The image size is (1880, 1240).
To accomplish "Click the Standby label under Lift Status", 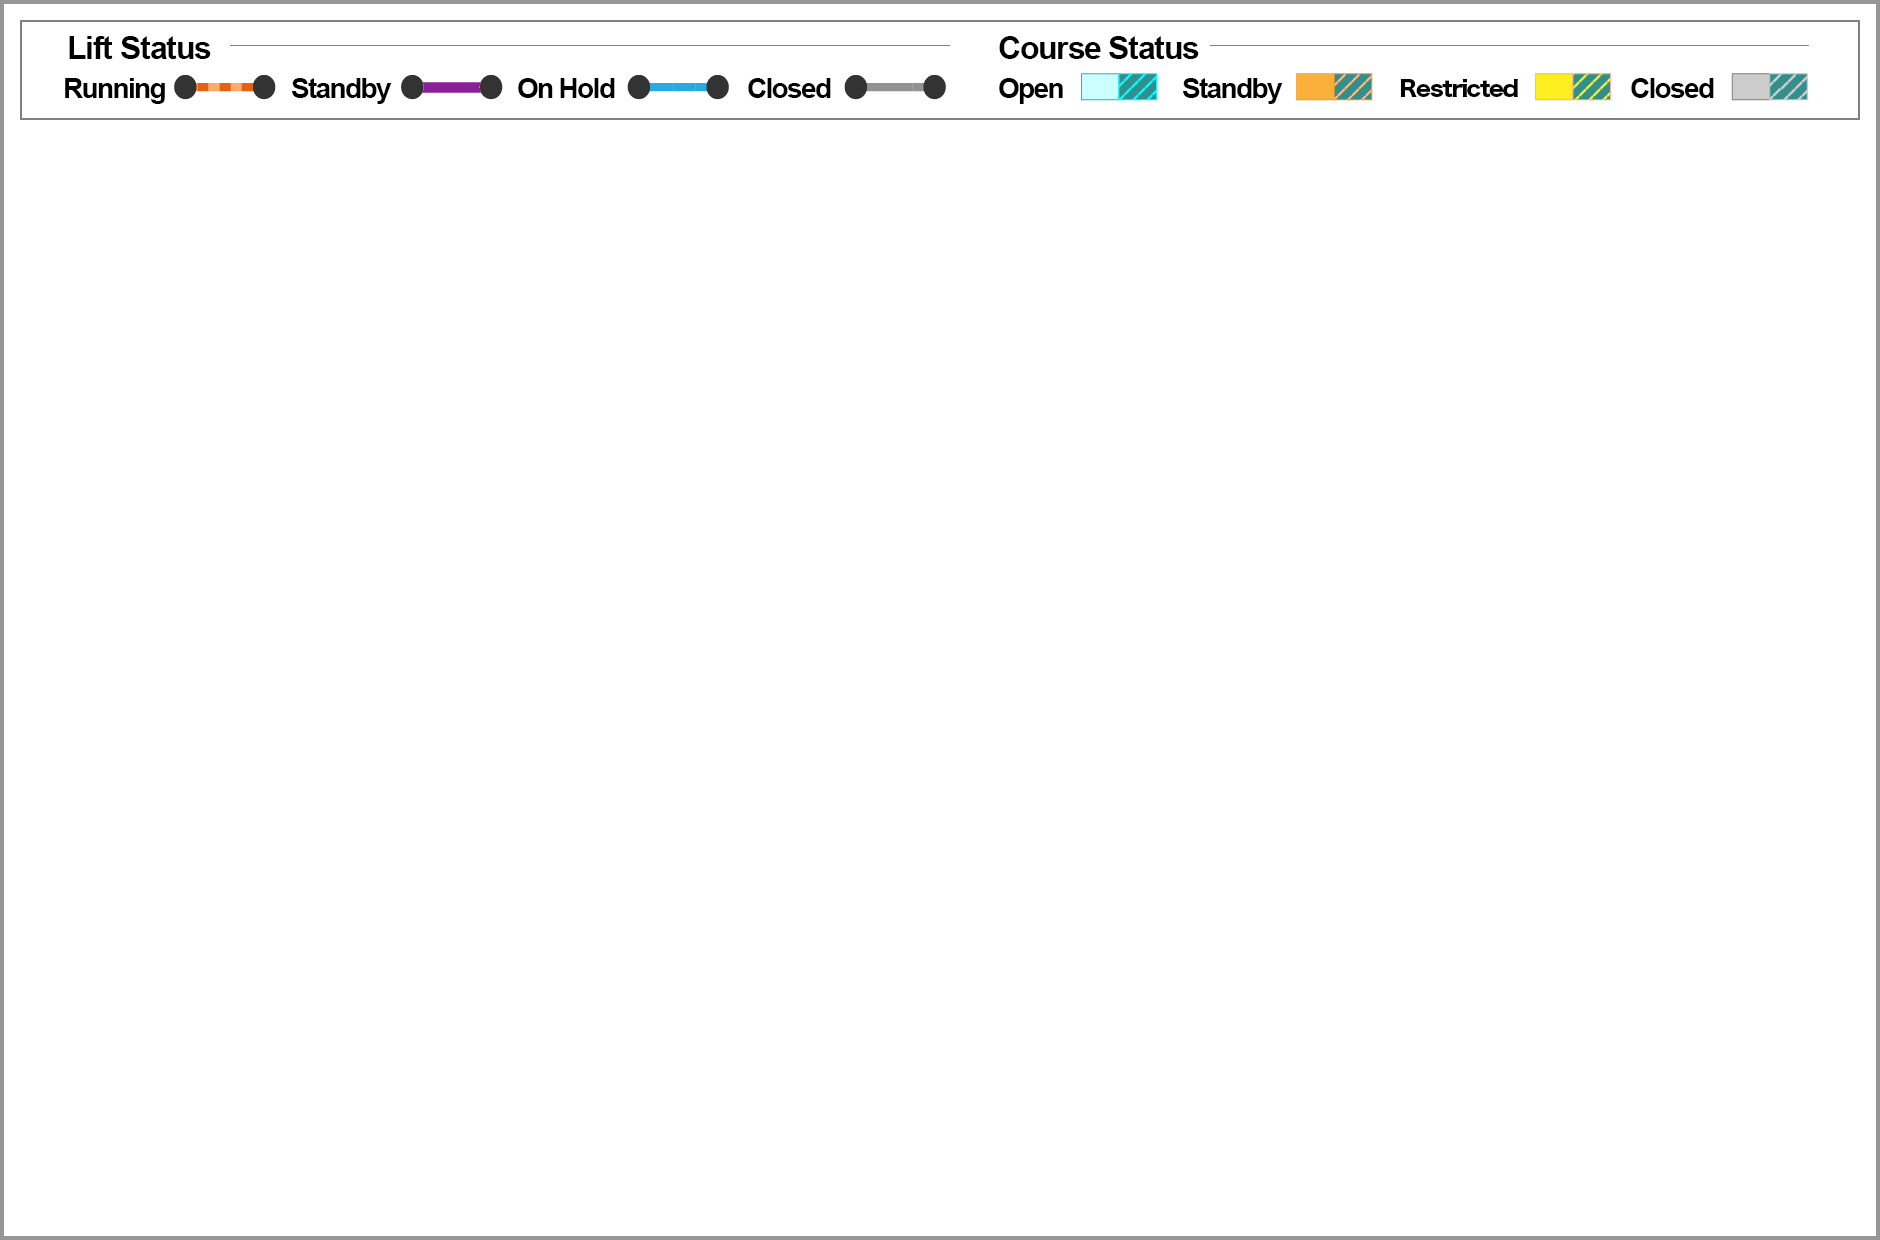I will click(340, 89).
